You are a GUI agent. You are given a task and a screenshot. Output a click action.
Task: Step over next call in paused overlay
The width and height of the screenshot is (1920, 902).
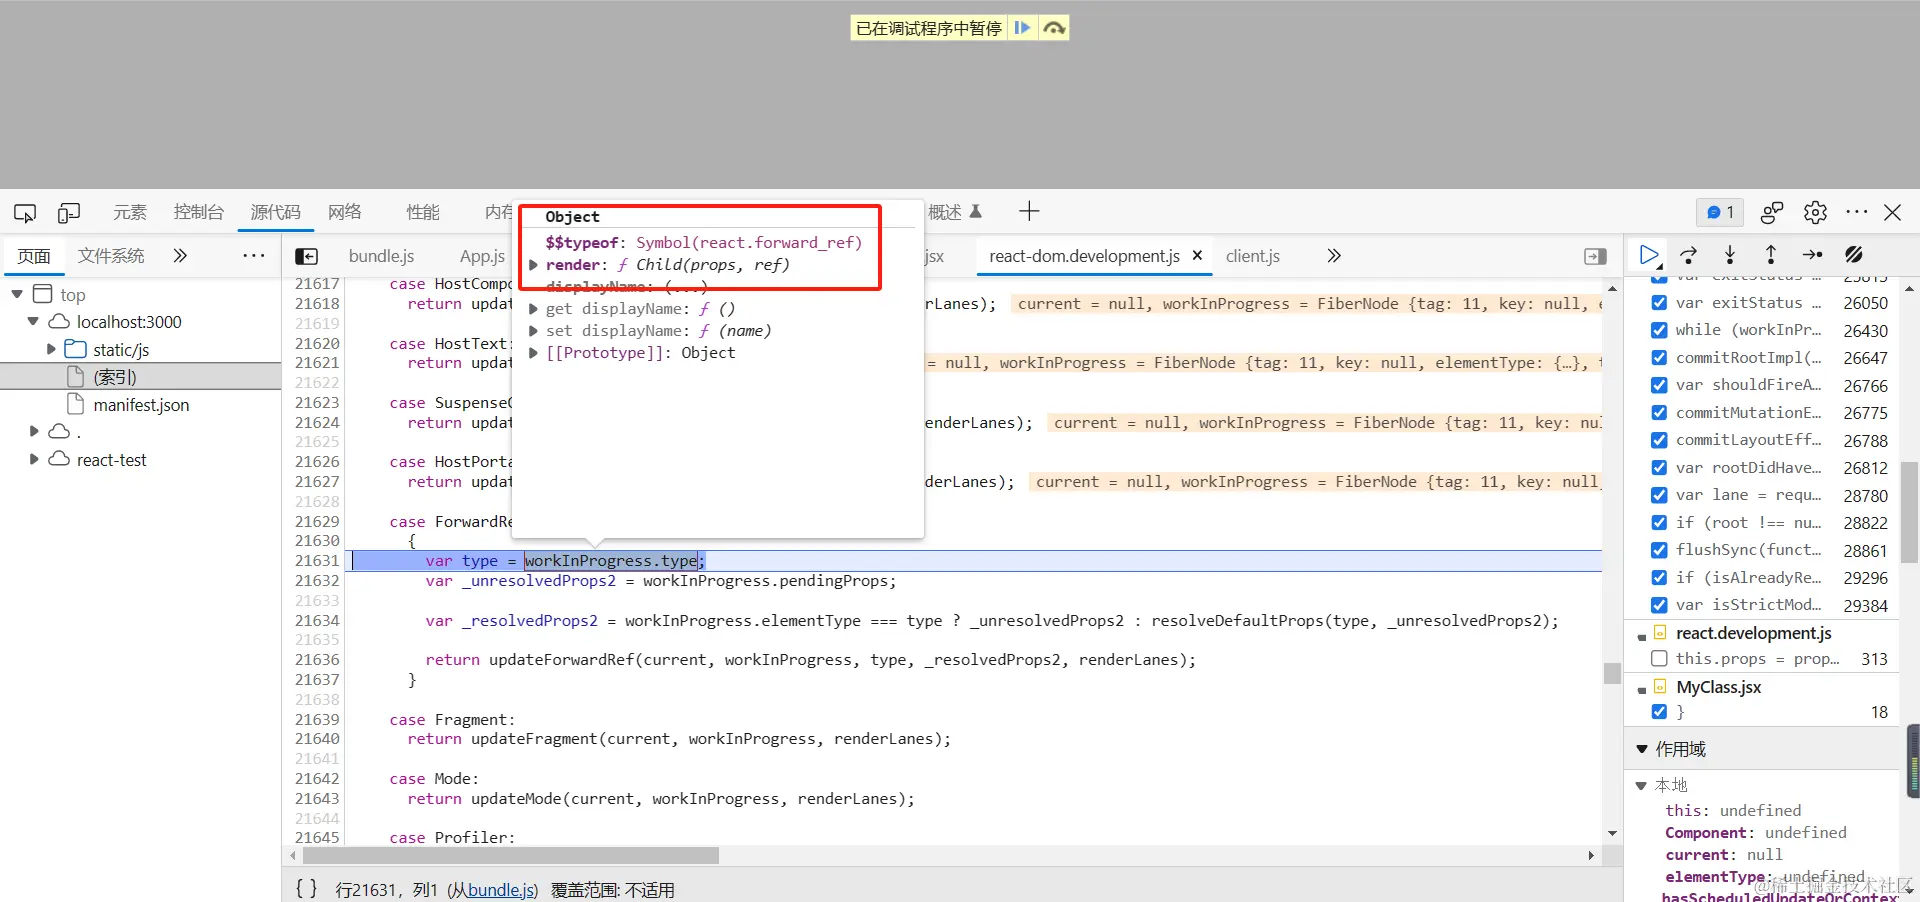click(1054, 28)
